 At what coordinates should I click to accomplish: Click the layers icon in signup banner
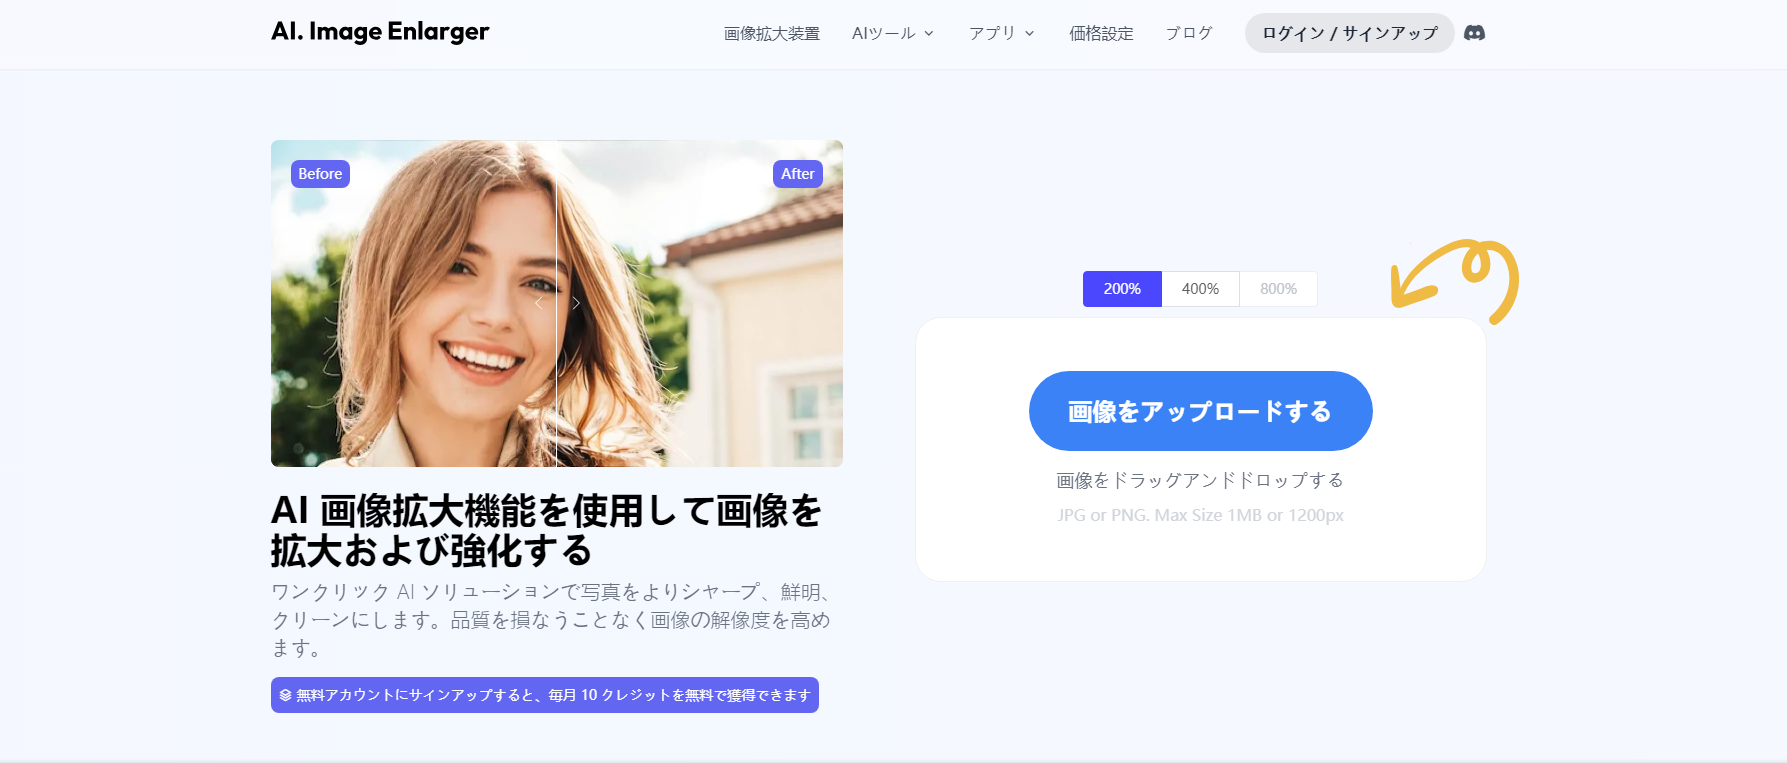click(286, 695)
